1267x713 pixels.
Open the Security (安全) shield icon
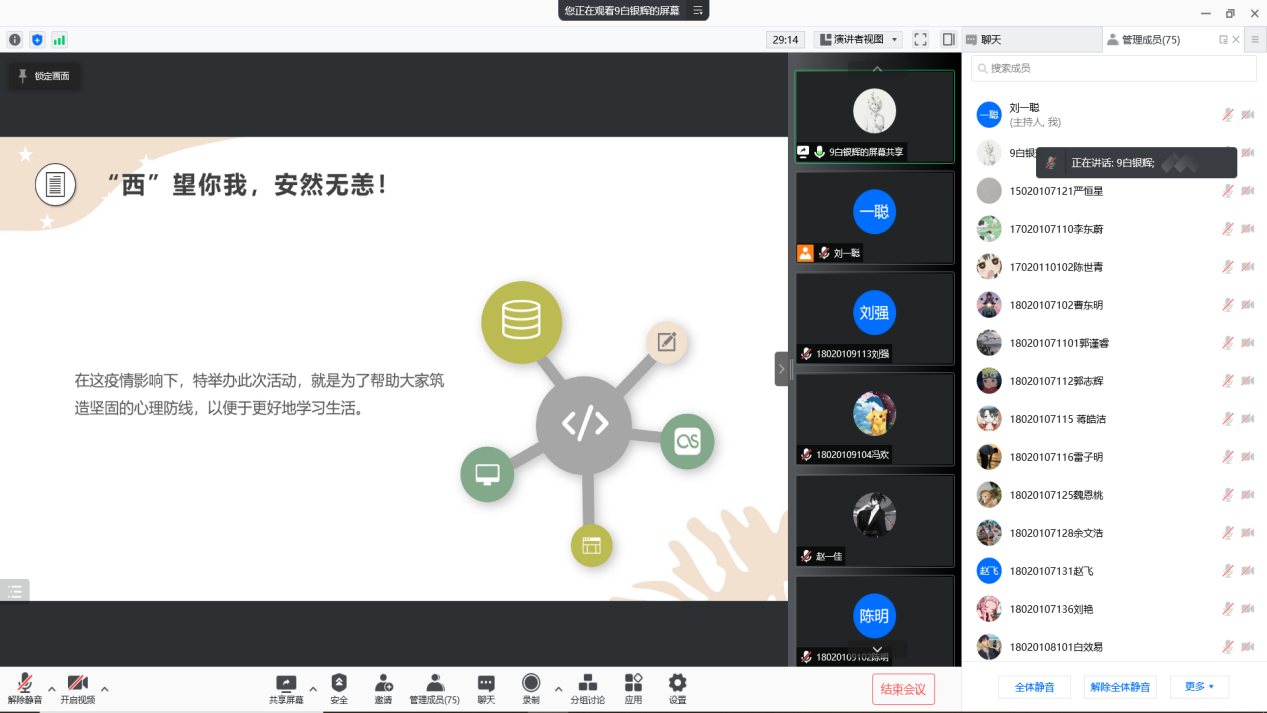(x=339, y=687)
